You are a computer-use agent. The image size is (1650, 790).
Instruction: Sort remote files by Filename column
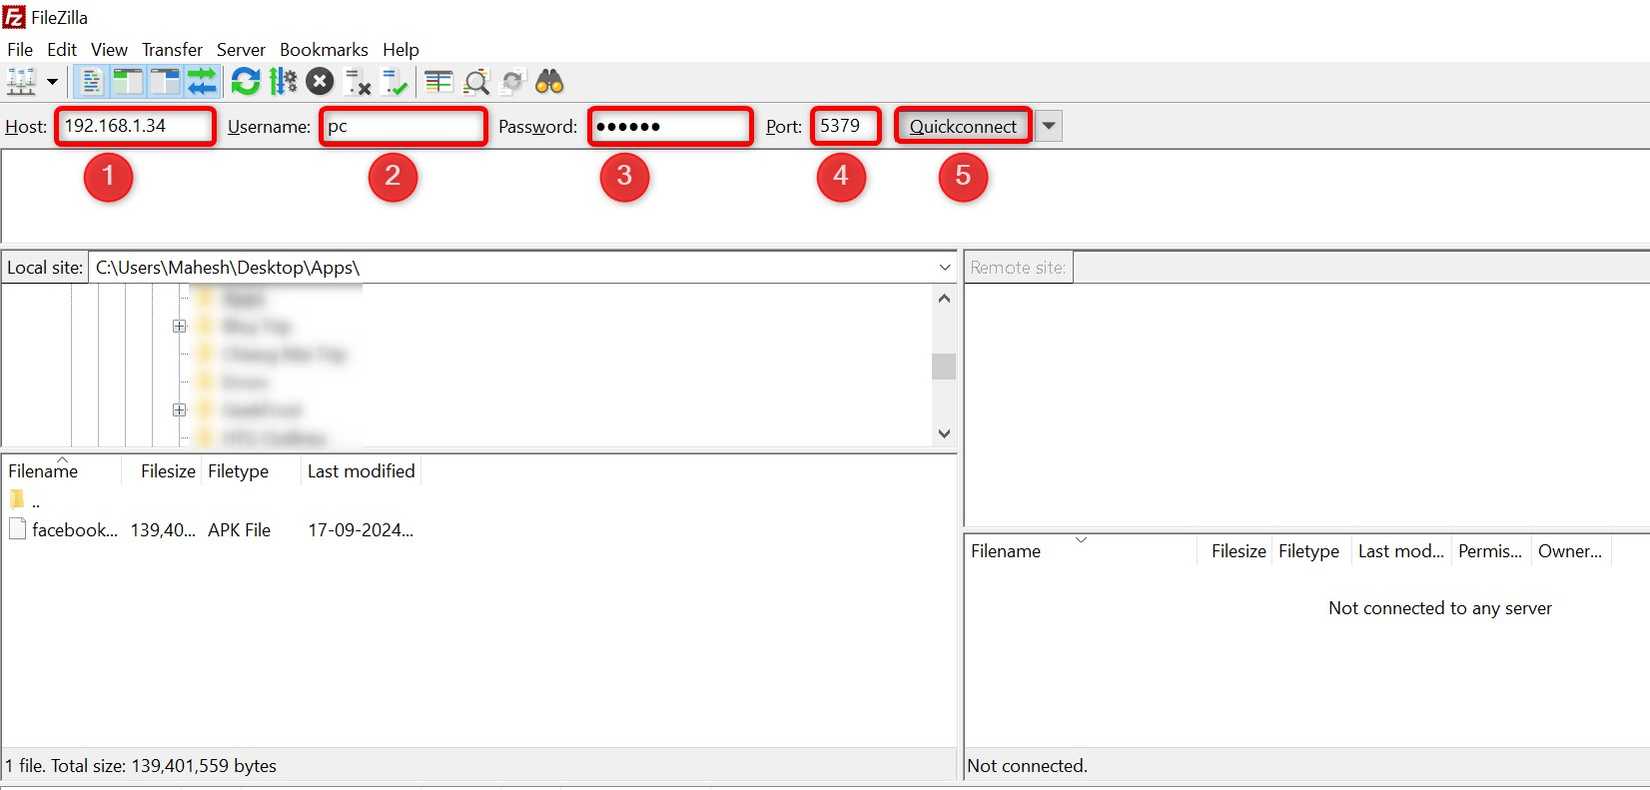pyautogui.click(x=1081, y=551)
